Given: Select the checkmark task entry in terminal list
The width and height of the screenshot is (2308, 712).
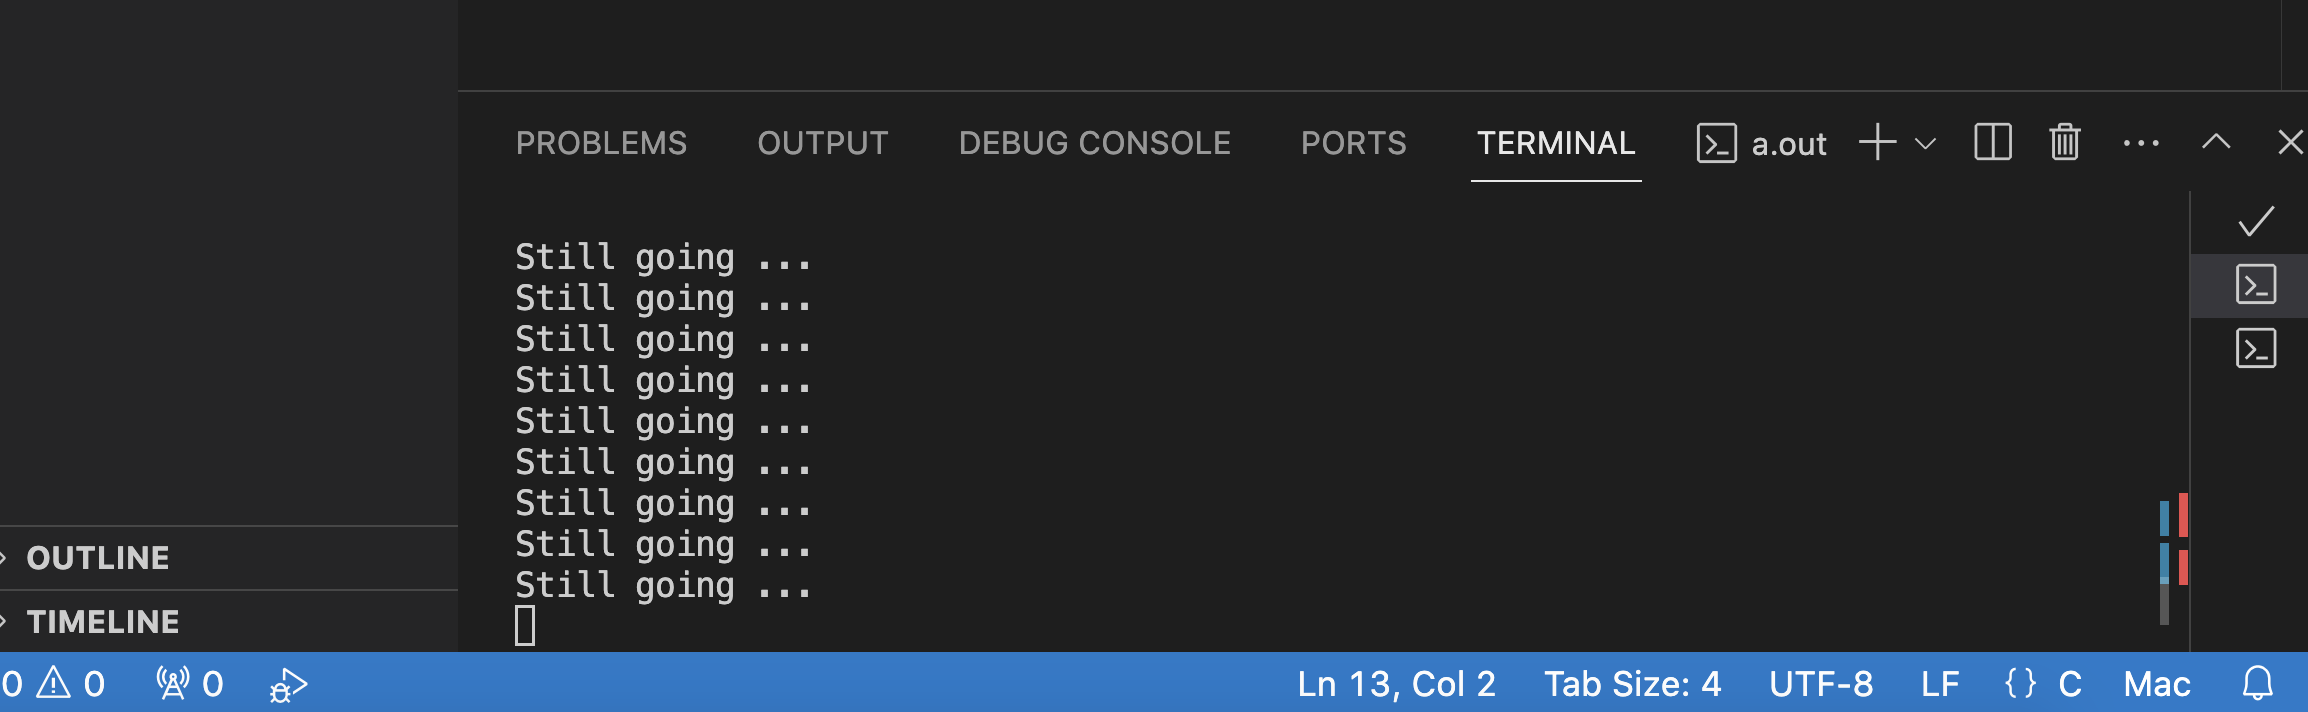Looking at the screenshot, I should tap(2256, 221).
